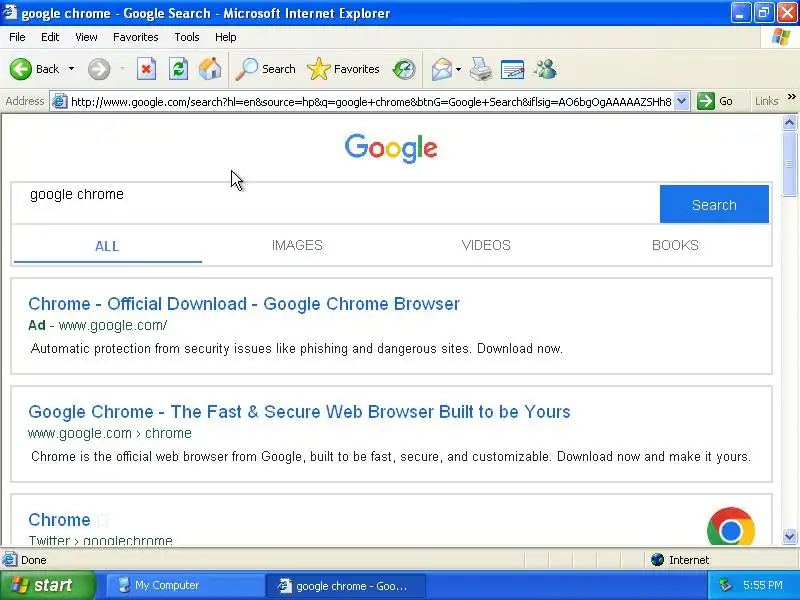Refresh the page with green arrows icon
The height and width of the screenshot is (600, 800).
click(178, 69)
